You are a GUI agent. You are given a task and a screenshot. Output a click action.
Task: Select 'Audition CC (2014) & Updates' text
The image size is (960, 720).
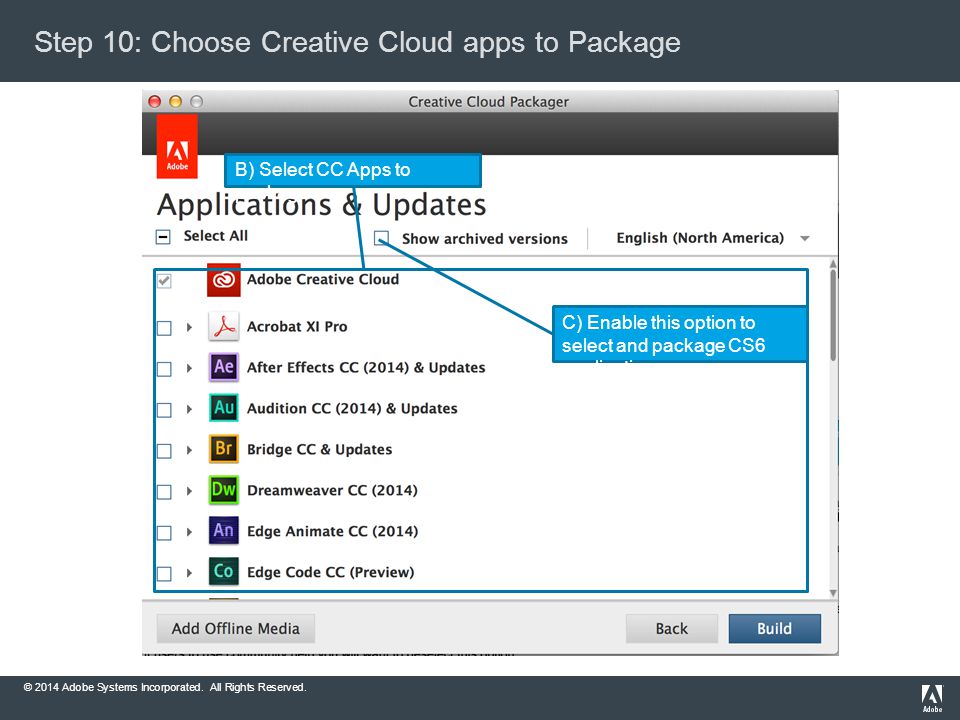352,408
